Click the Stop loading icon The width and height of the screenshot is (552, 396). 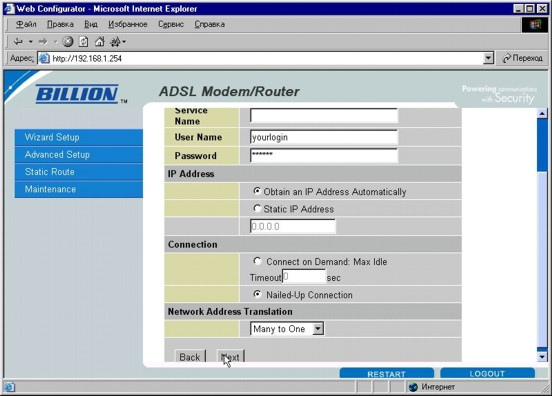click(68, 42)
